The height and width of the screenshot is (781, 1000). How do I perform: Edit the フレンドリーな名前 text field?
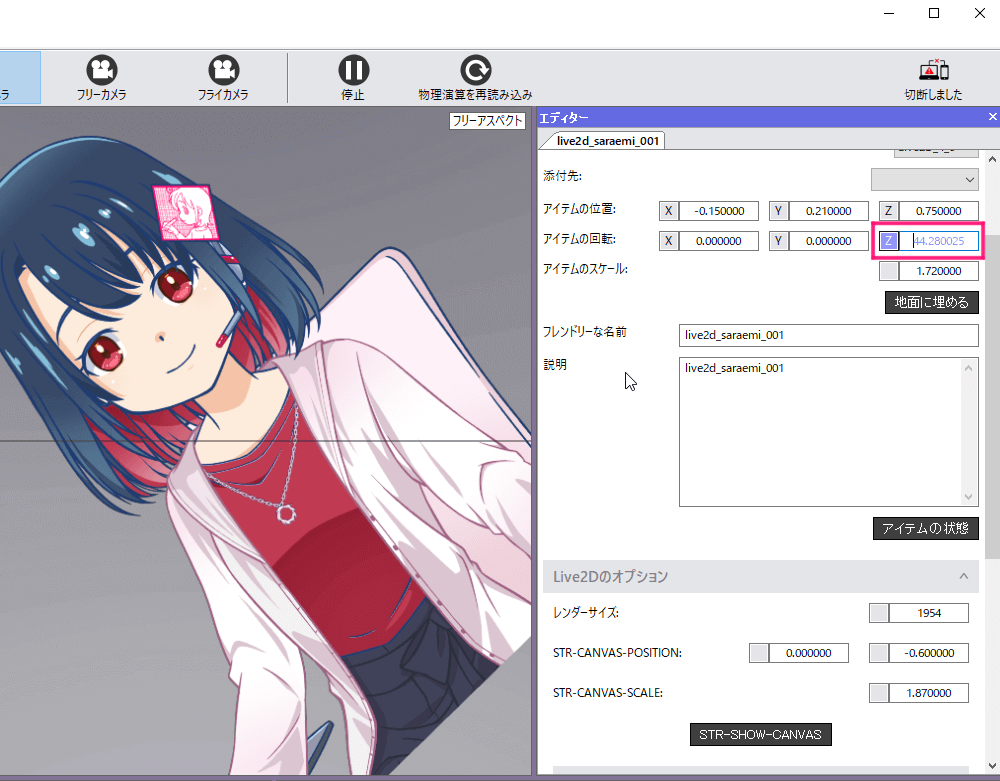(828, 335)
